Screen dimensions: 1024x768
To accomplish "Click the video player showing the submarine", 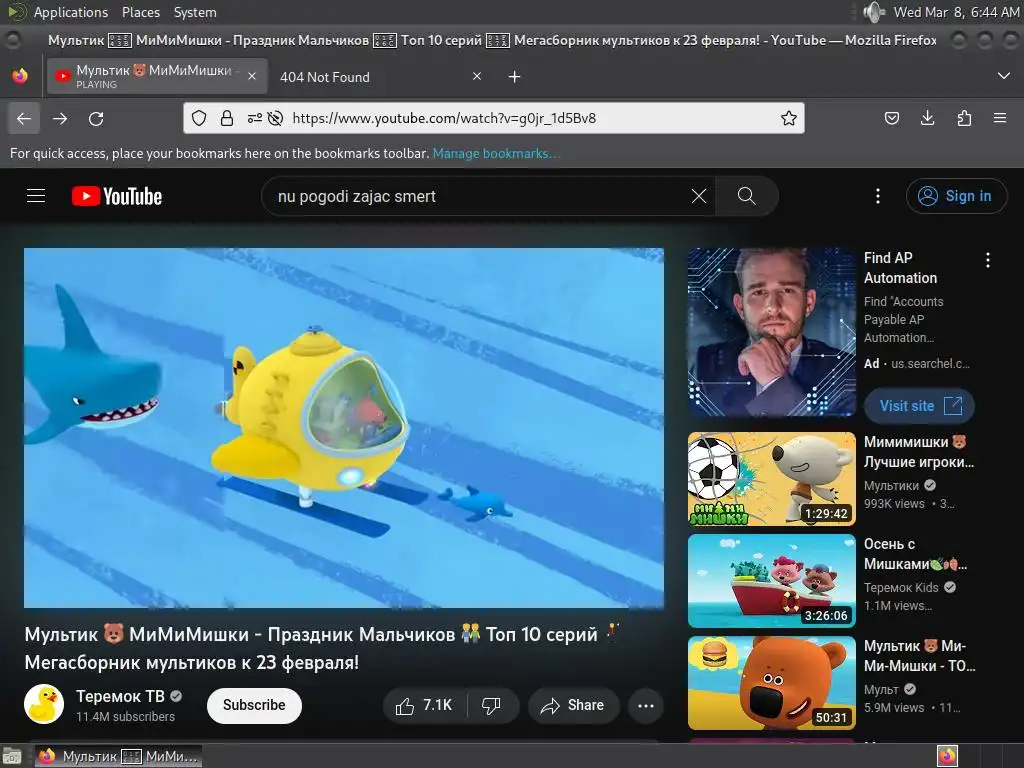I will (x=344, y=428).
